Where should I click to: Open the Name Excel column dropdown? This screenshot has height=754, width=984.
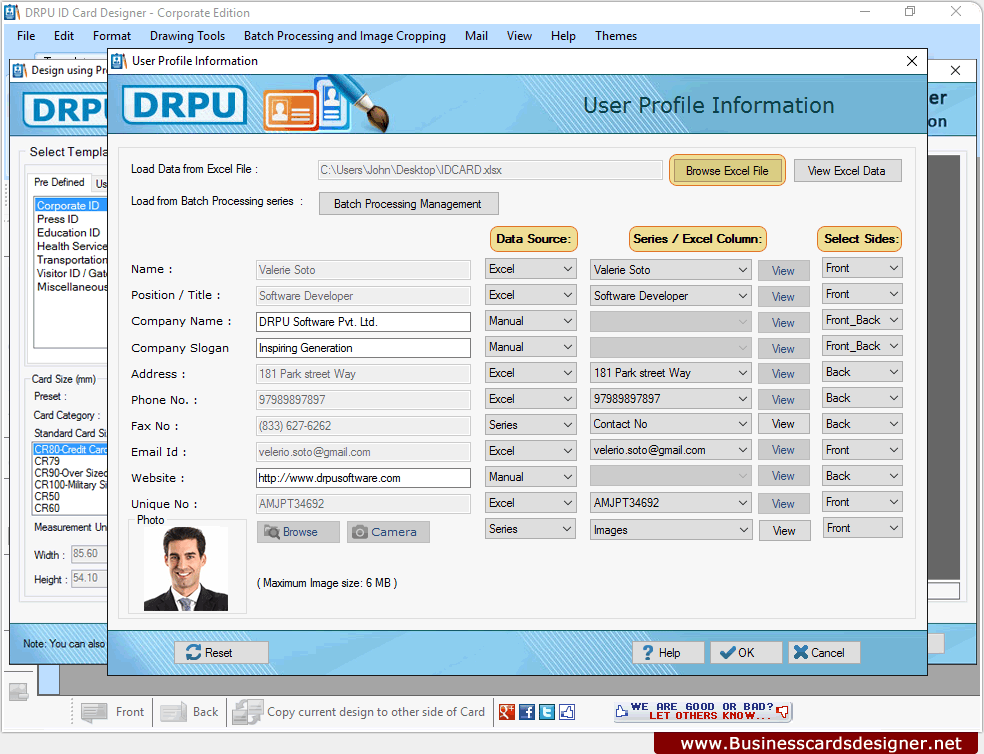(x=670, y=270)
